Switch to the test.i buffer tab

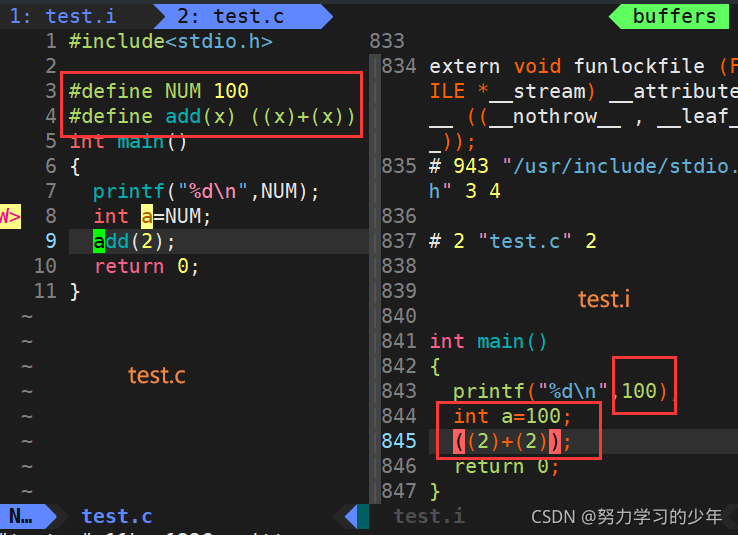(62, 16)
